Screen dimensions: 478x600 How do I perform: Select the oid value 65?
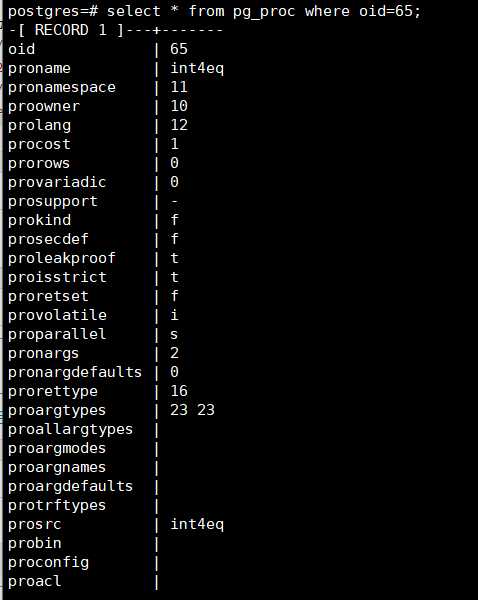tap(179, 49)
